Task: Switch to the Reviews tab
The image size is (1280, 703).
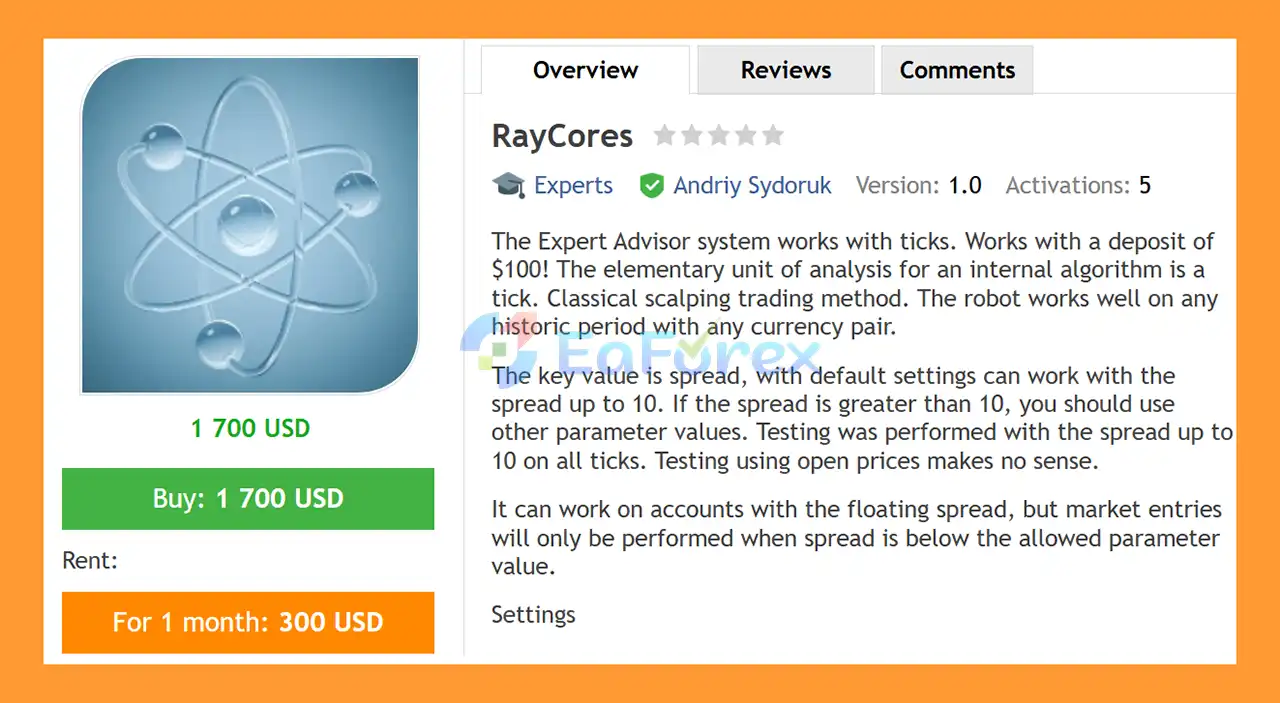Action: [x=785, y=69]
